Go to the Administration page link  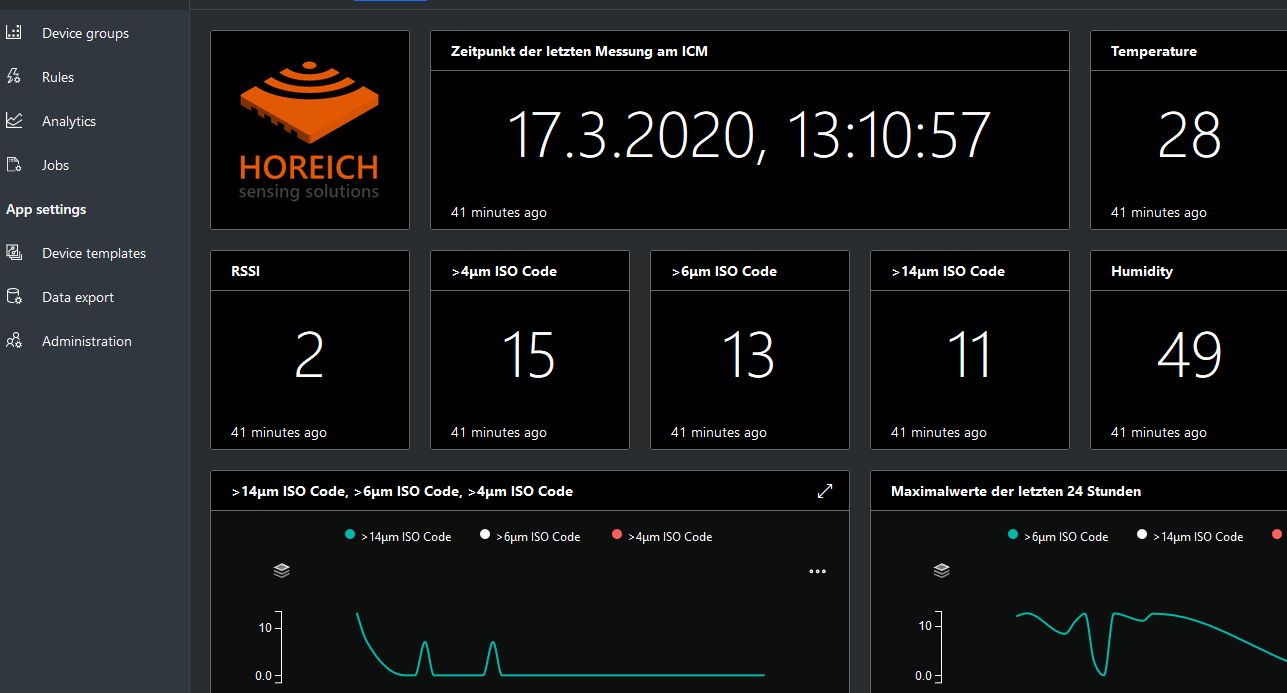(x=87, y=341)
